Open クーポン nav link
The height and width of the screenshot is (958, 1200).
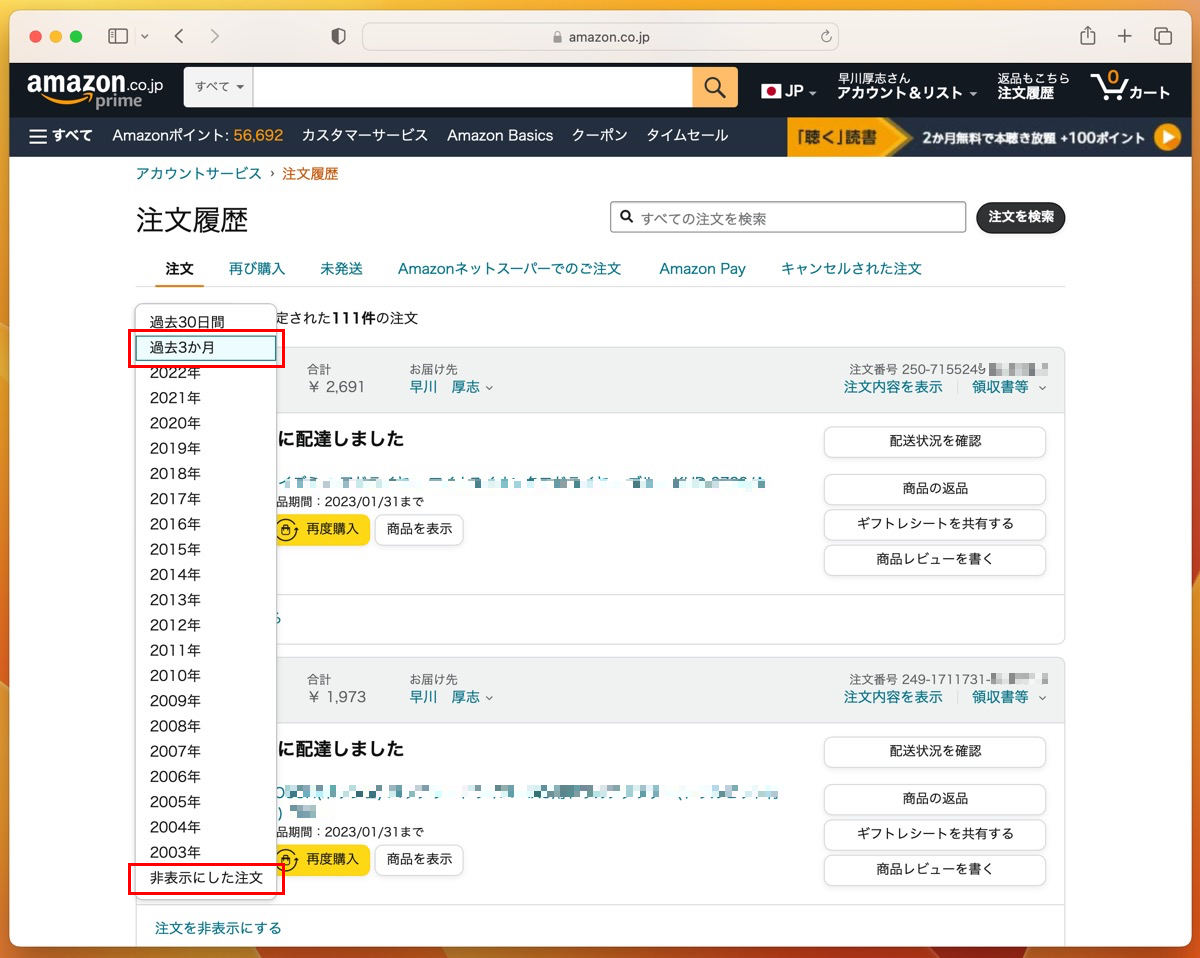coord(600,136)
